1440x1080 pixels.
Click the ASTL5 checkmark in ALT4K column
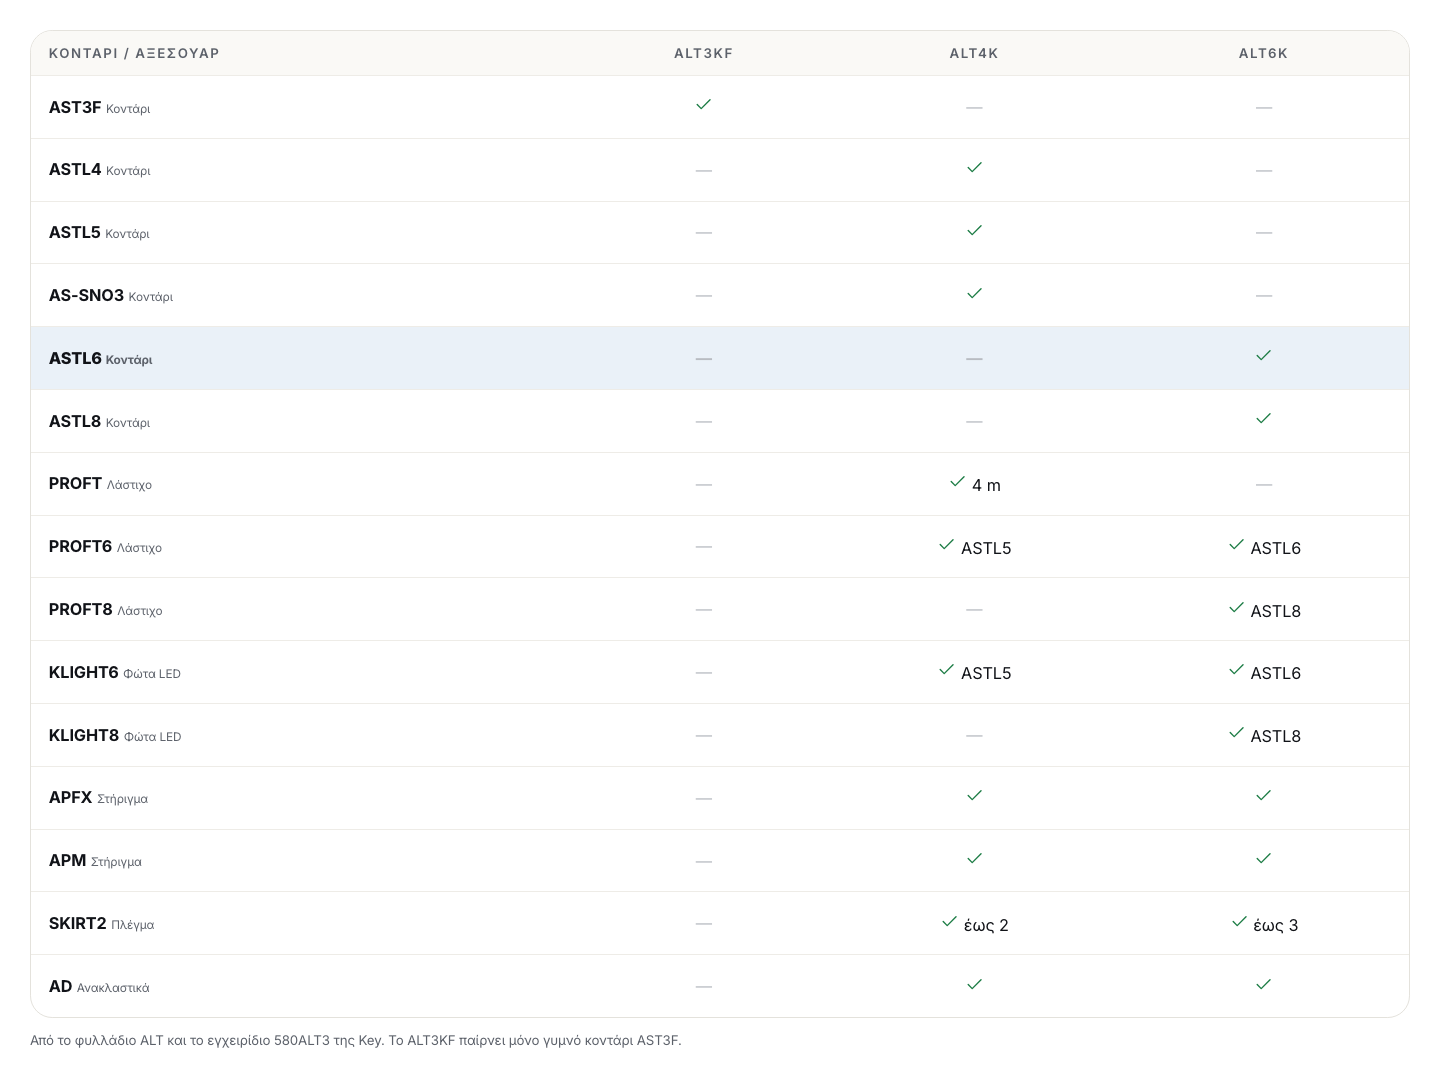tap(974, 230)
